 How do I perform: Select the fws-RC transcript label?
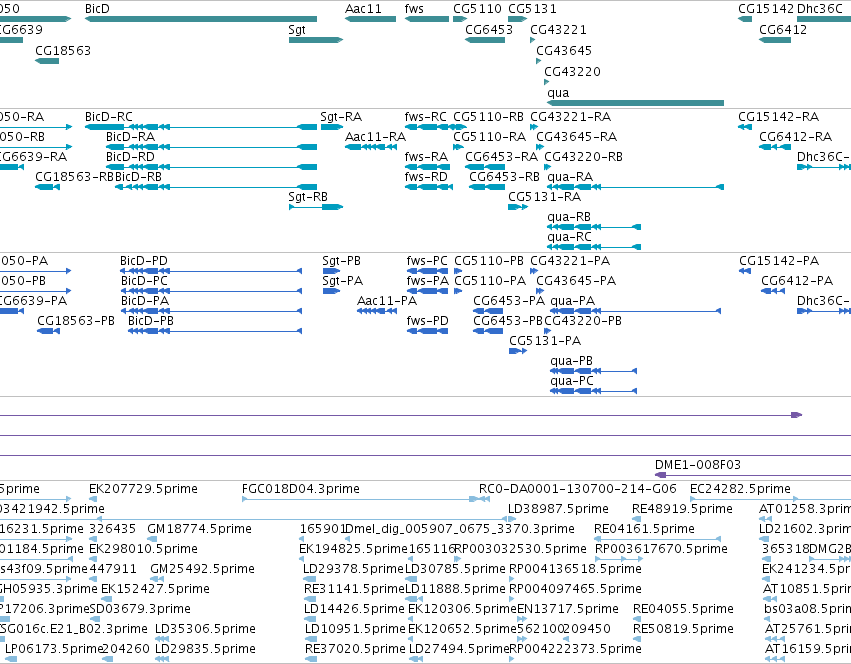click(426, 117)
